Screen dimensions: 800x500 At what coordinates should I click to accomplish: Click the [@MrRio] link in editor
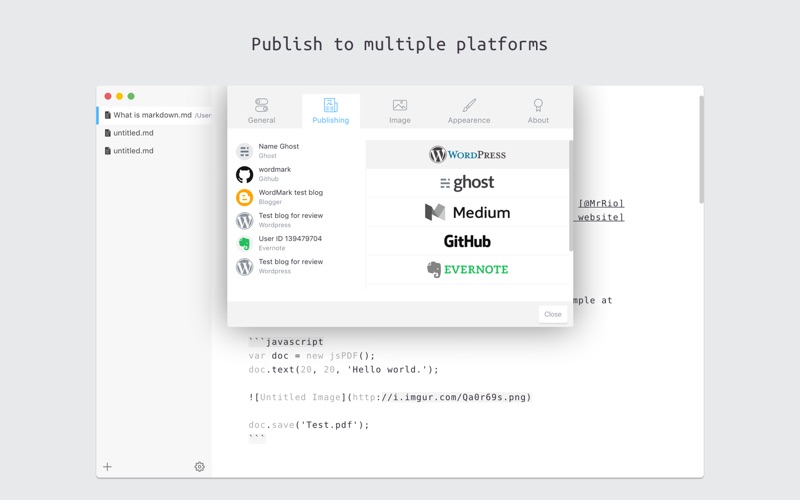[x=601, y=203]
